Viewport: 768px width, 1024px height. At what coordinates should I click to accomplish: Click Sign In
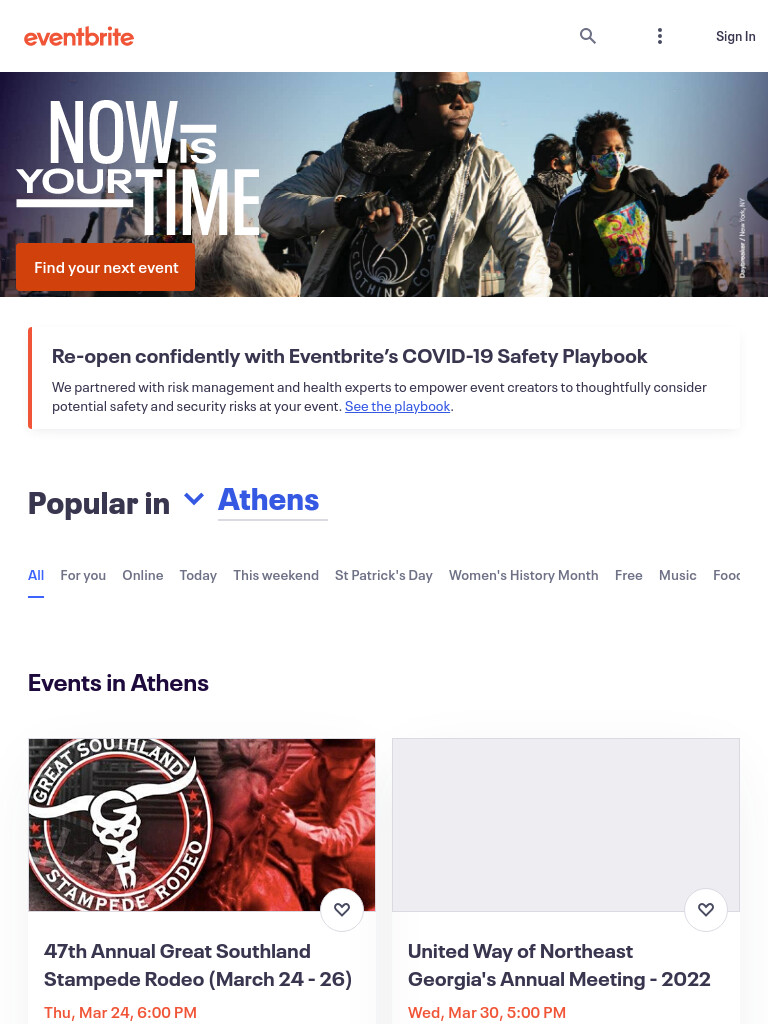[x=735, y=36]
